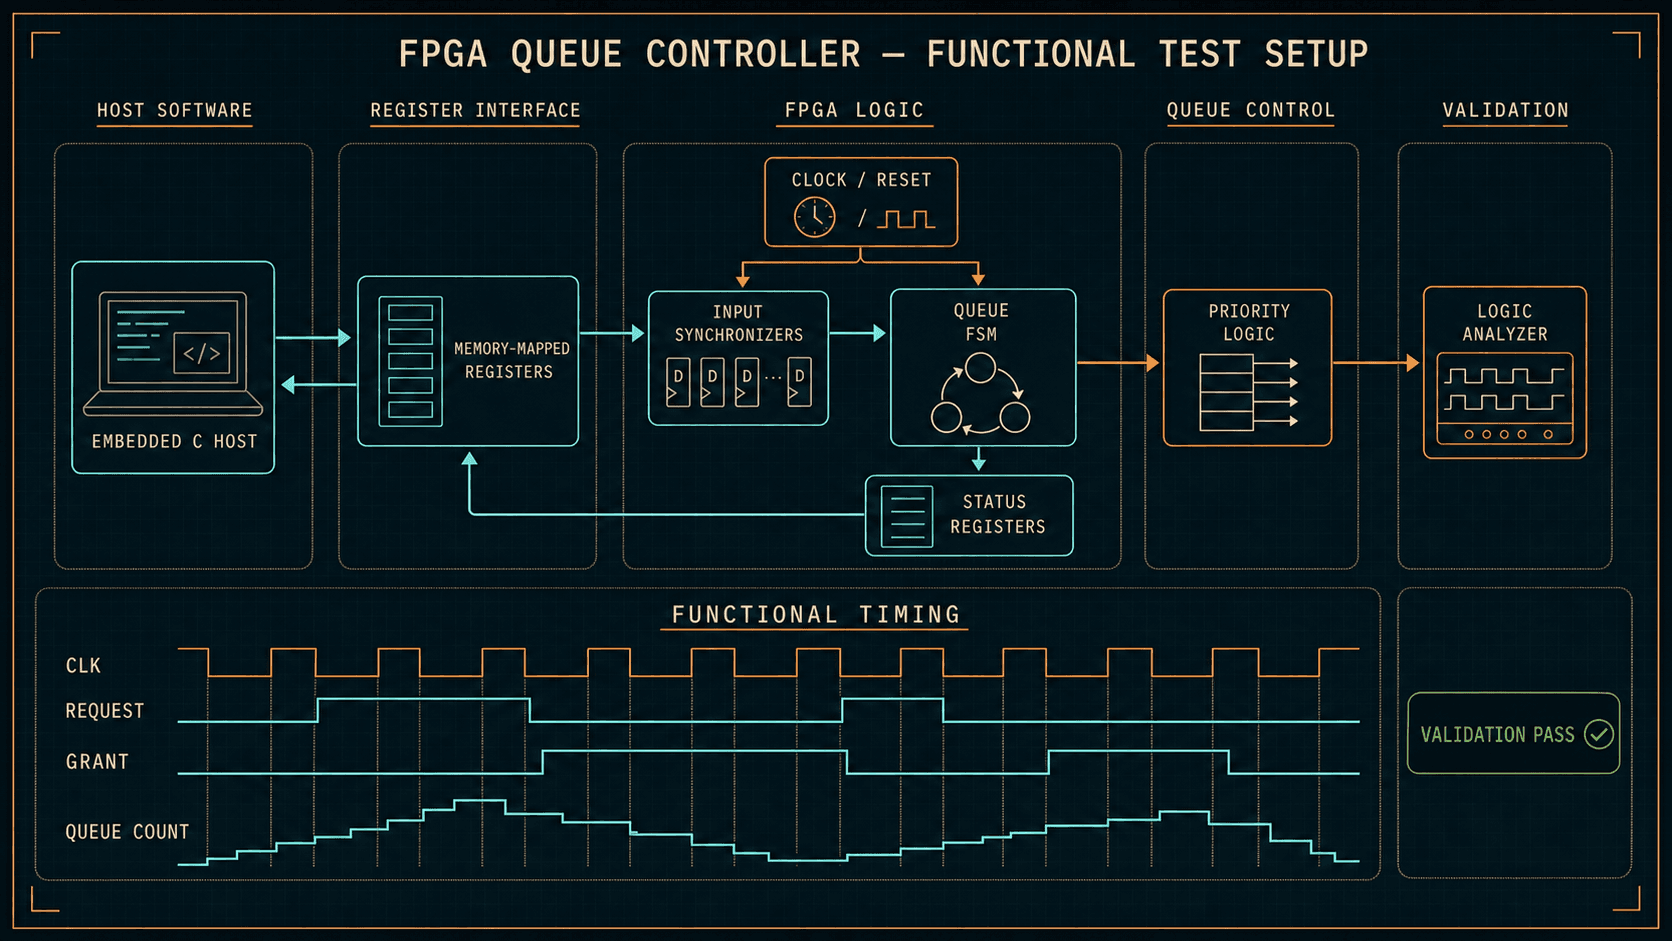Click the three-state cycle diagram in Queue FSM

click(981, 394)
